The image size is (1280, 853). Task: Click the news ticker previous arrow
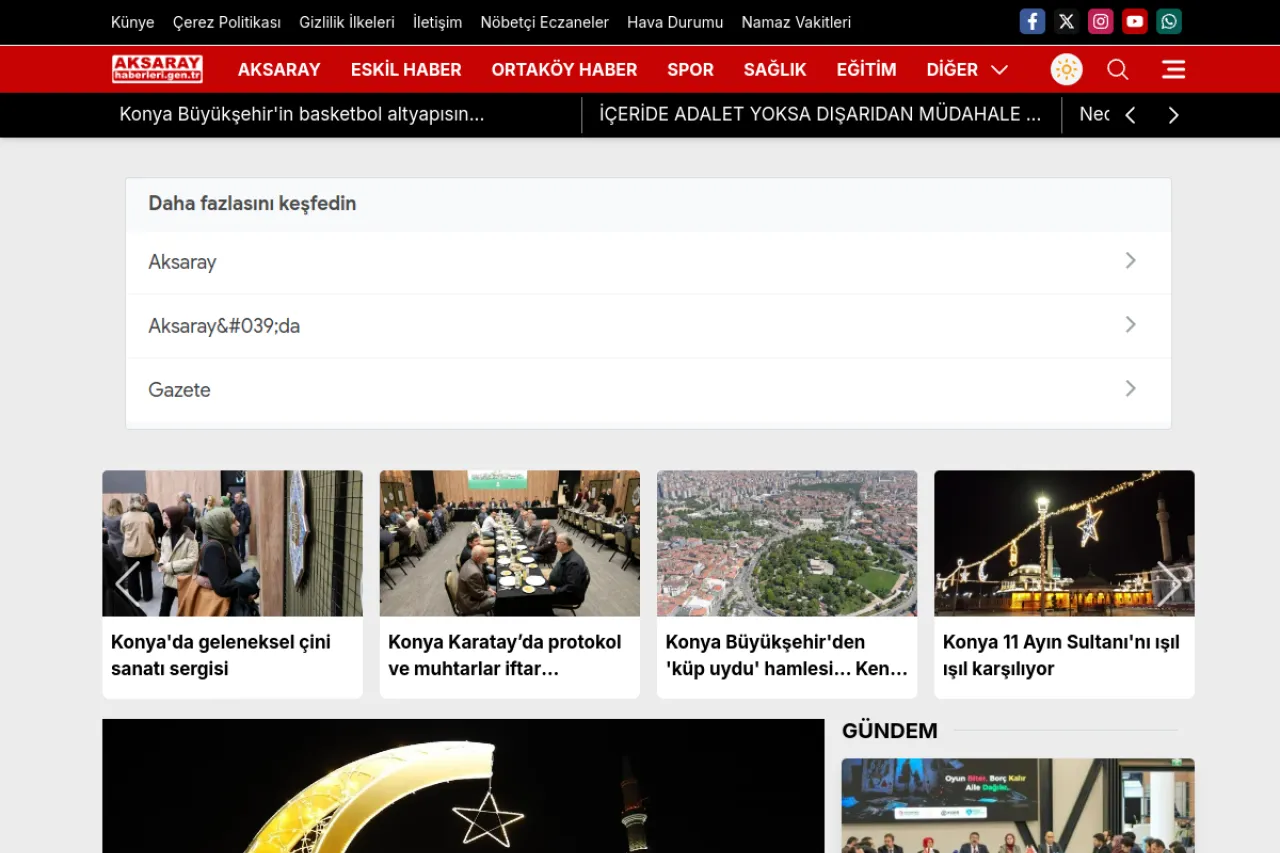1130,114
